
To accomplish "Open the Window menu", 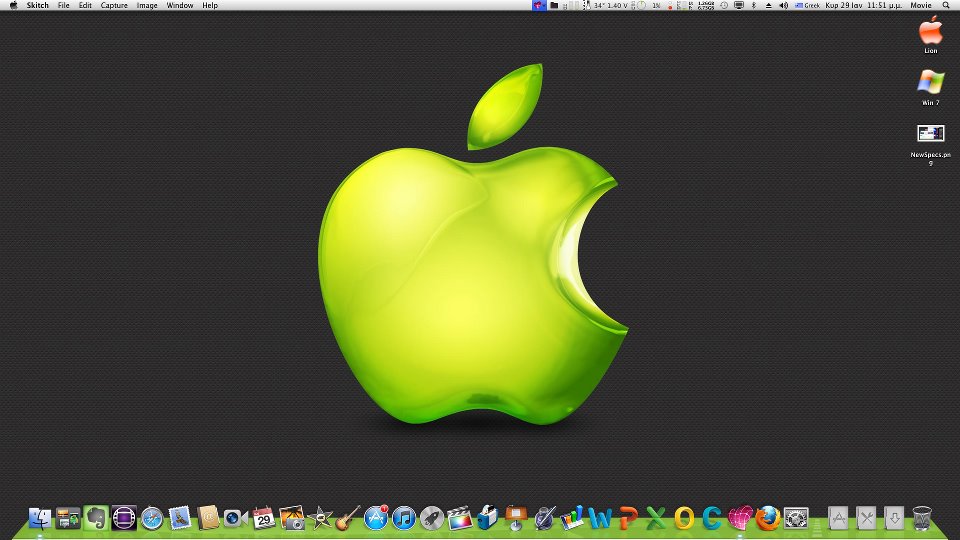I will click(180, 5).
